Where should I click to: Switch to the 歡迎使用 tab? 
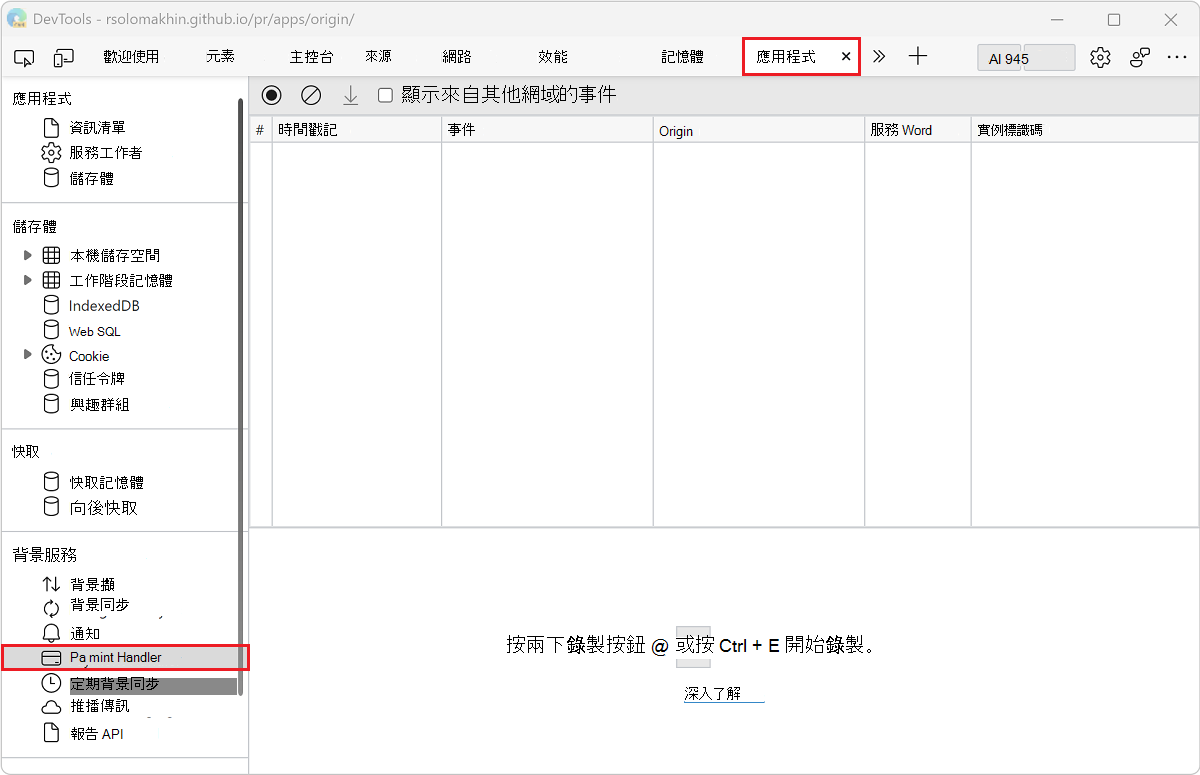(x=131, y=57)
